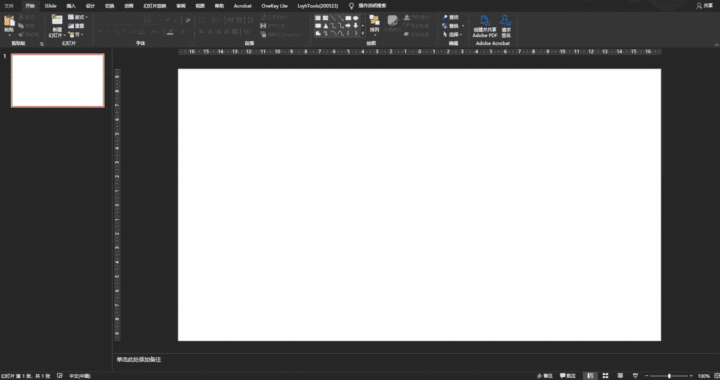
Task: Switch to the Acrobat ribbon tab
Action: pyautogui.click(x=242, y=6)
